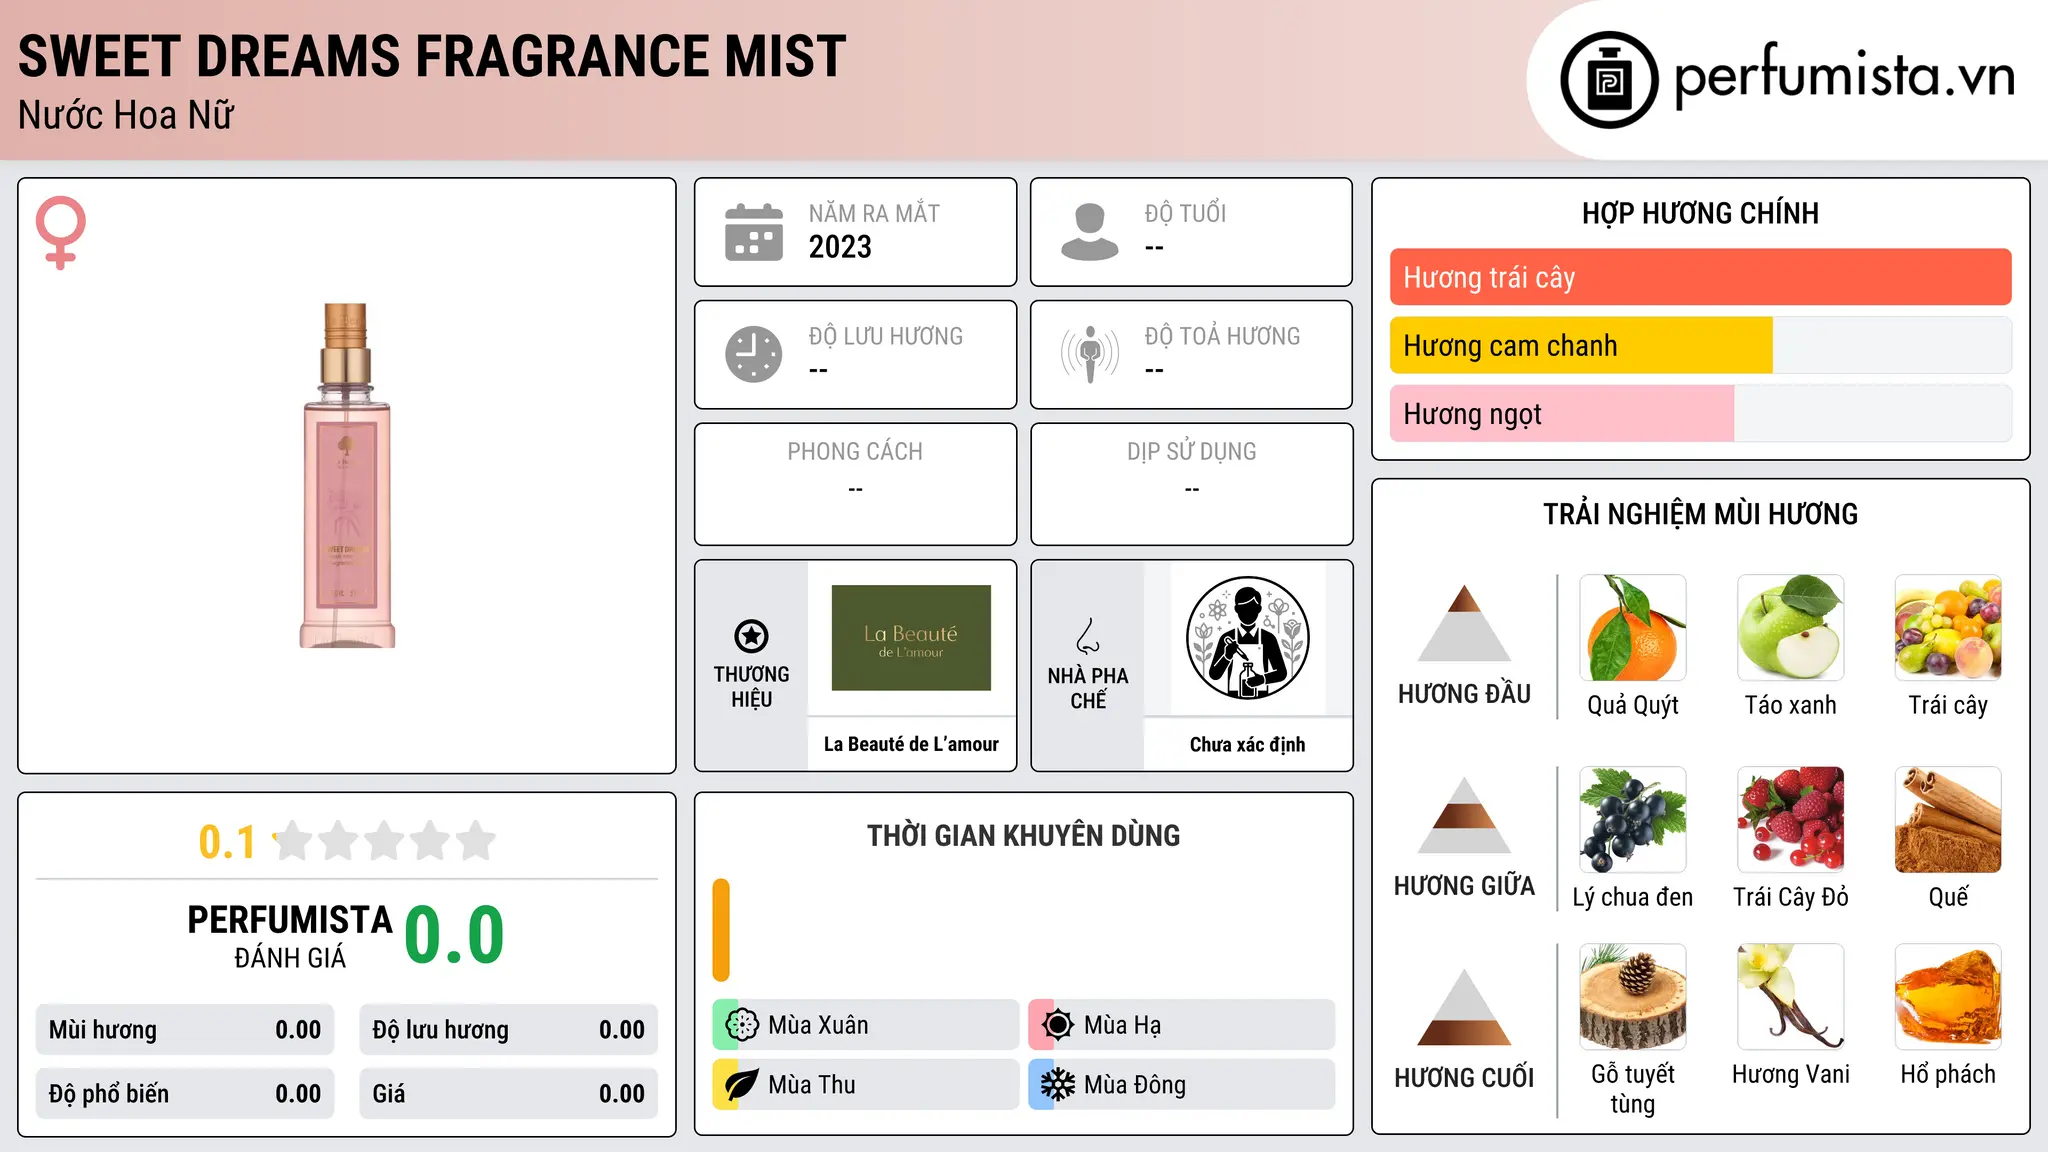
Task: Click the autumn leaf icon
Action: (x=742, y=1085)
